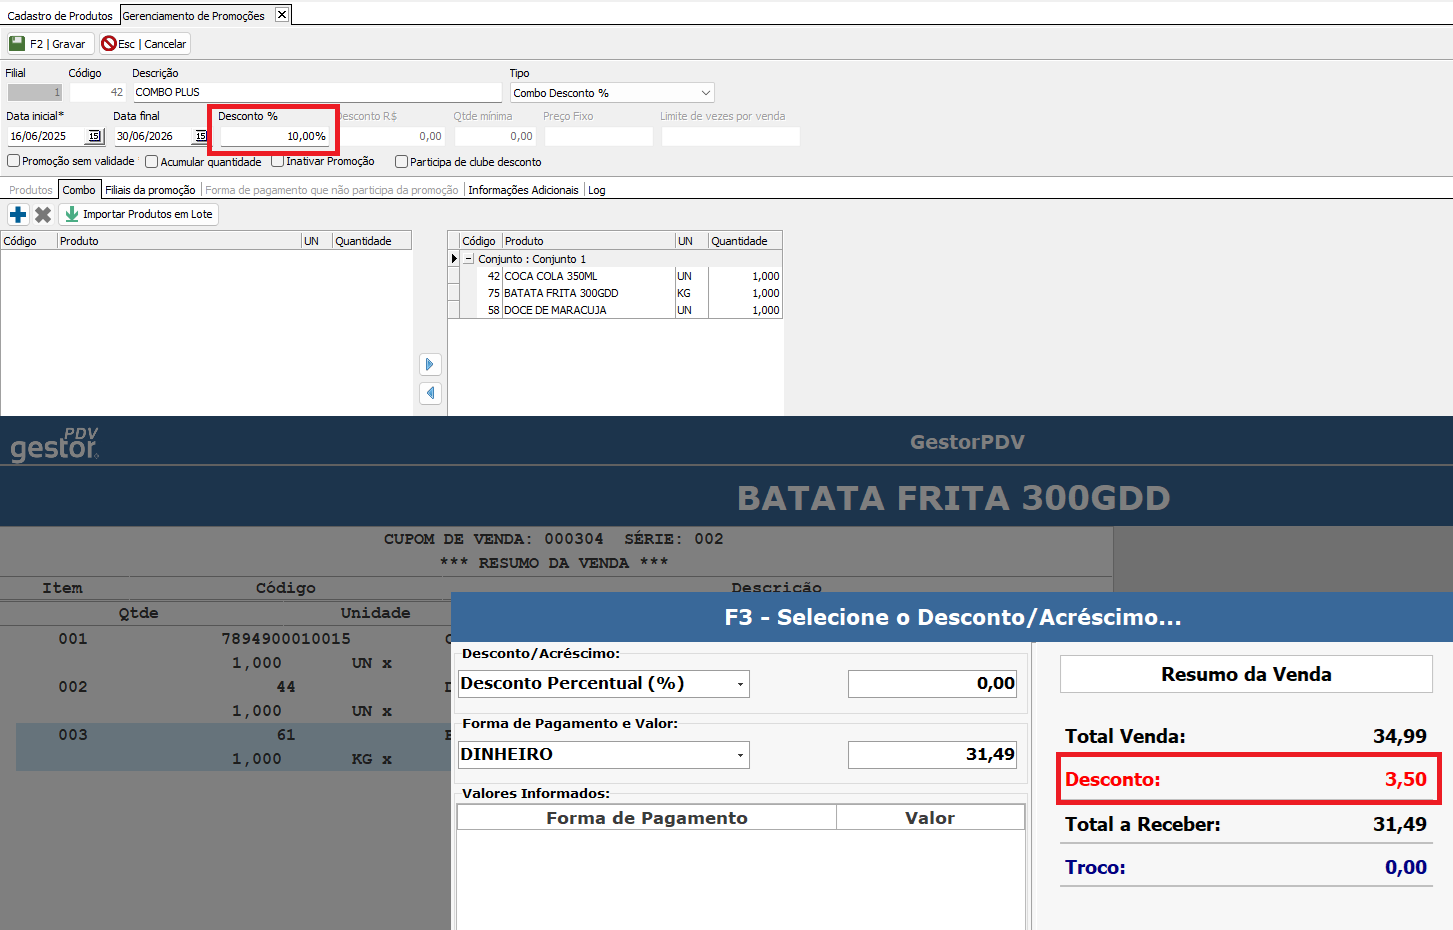Click the gestor PDV logo
The height and width of the screenshot is (930, 1453).
(x=55, y=444)
